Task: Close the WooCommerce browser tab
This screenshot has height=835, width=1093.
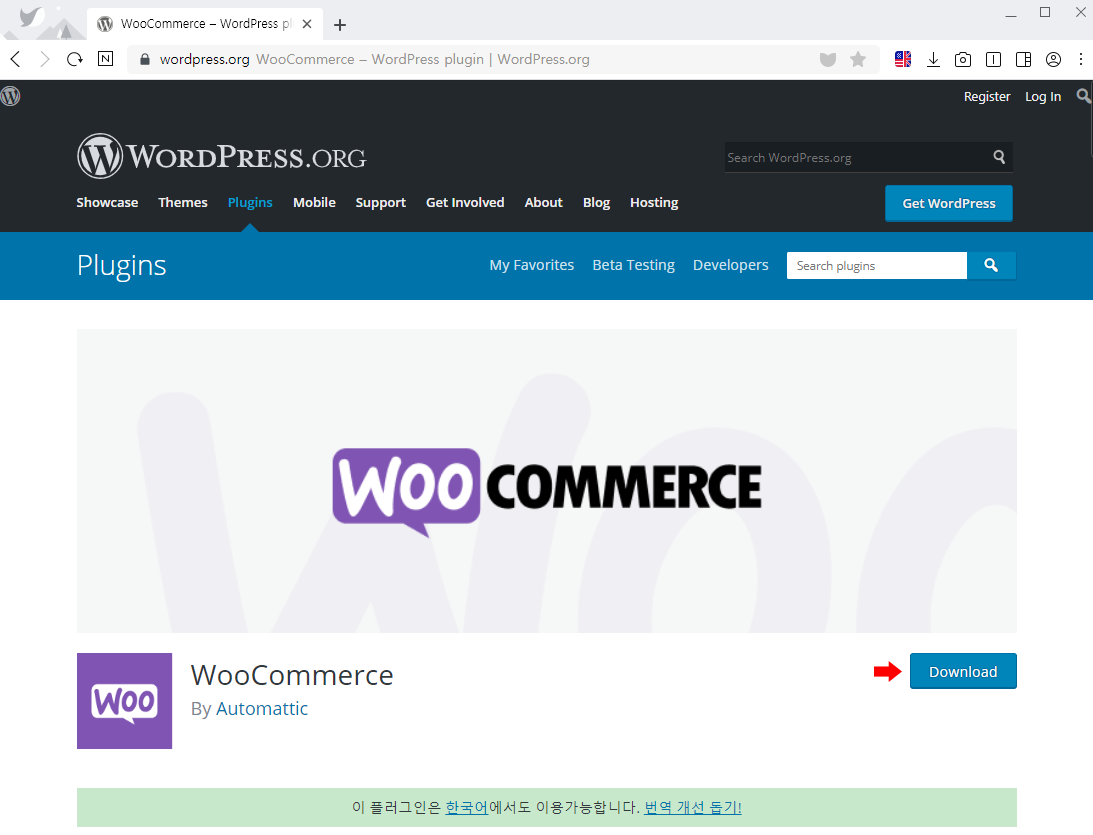Action: 307,24
